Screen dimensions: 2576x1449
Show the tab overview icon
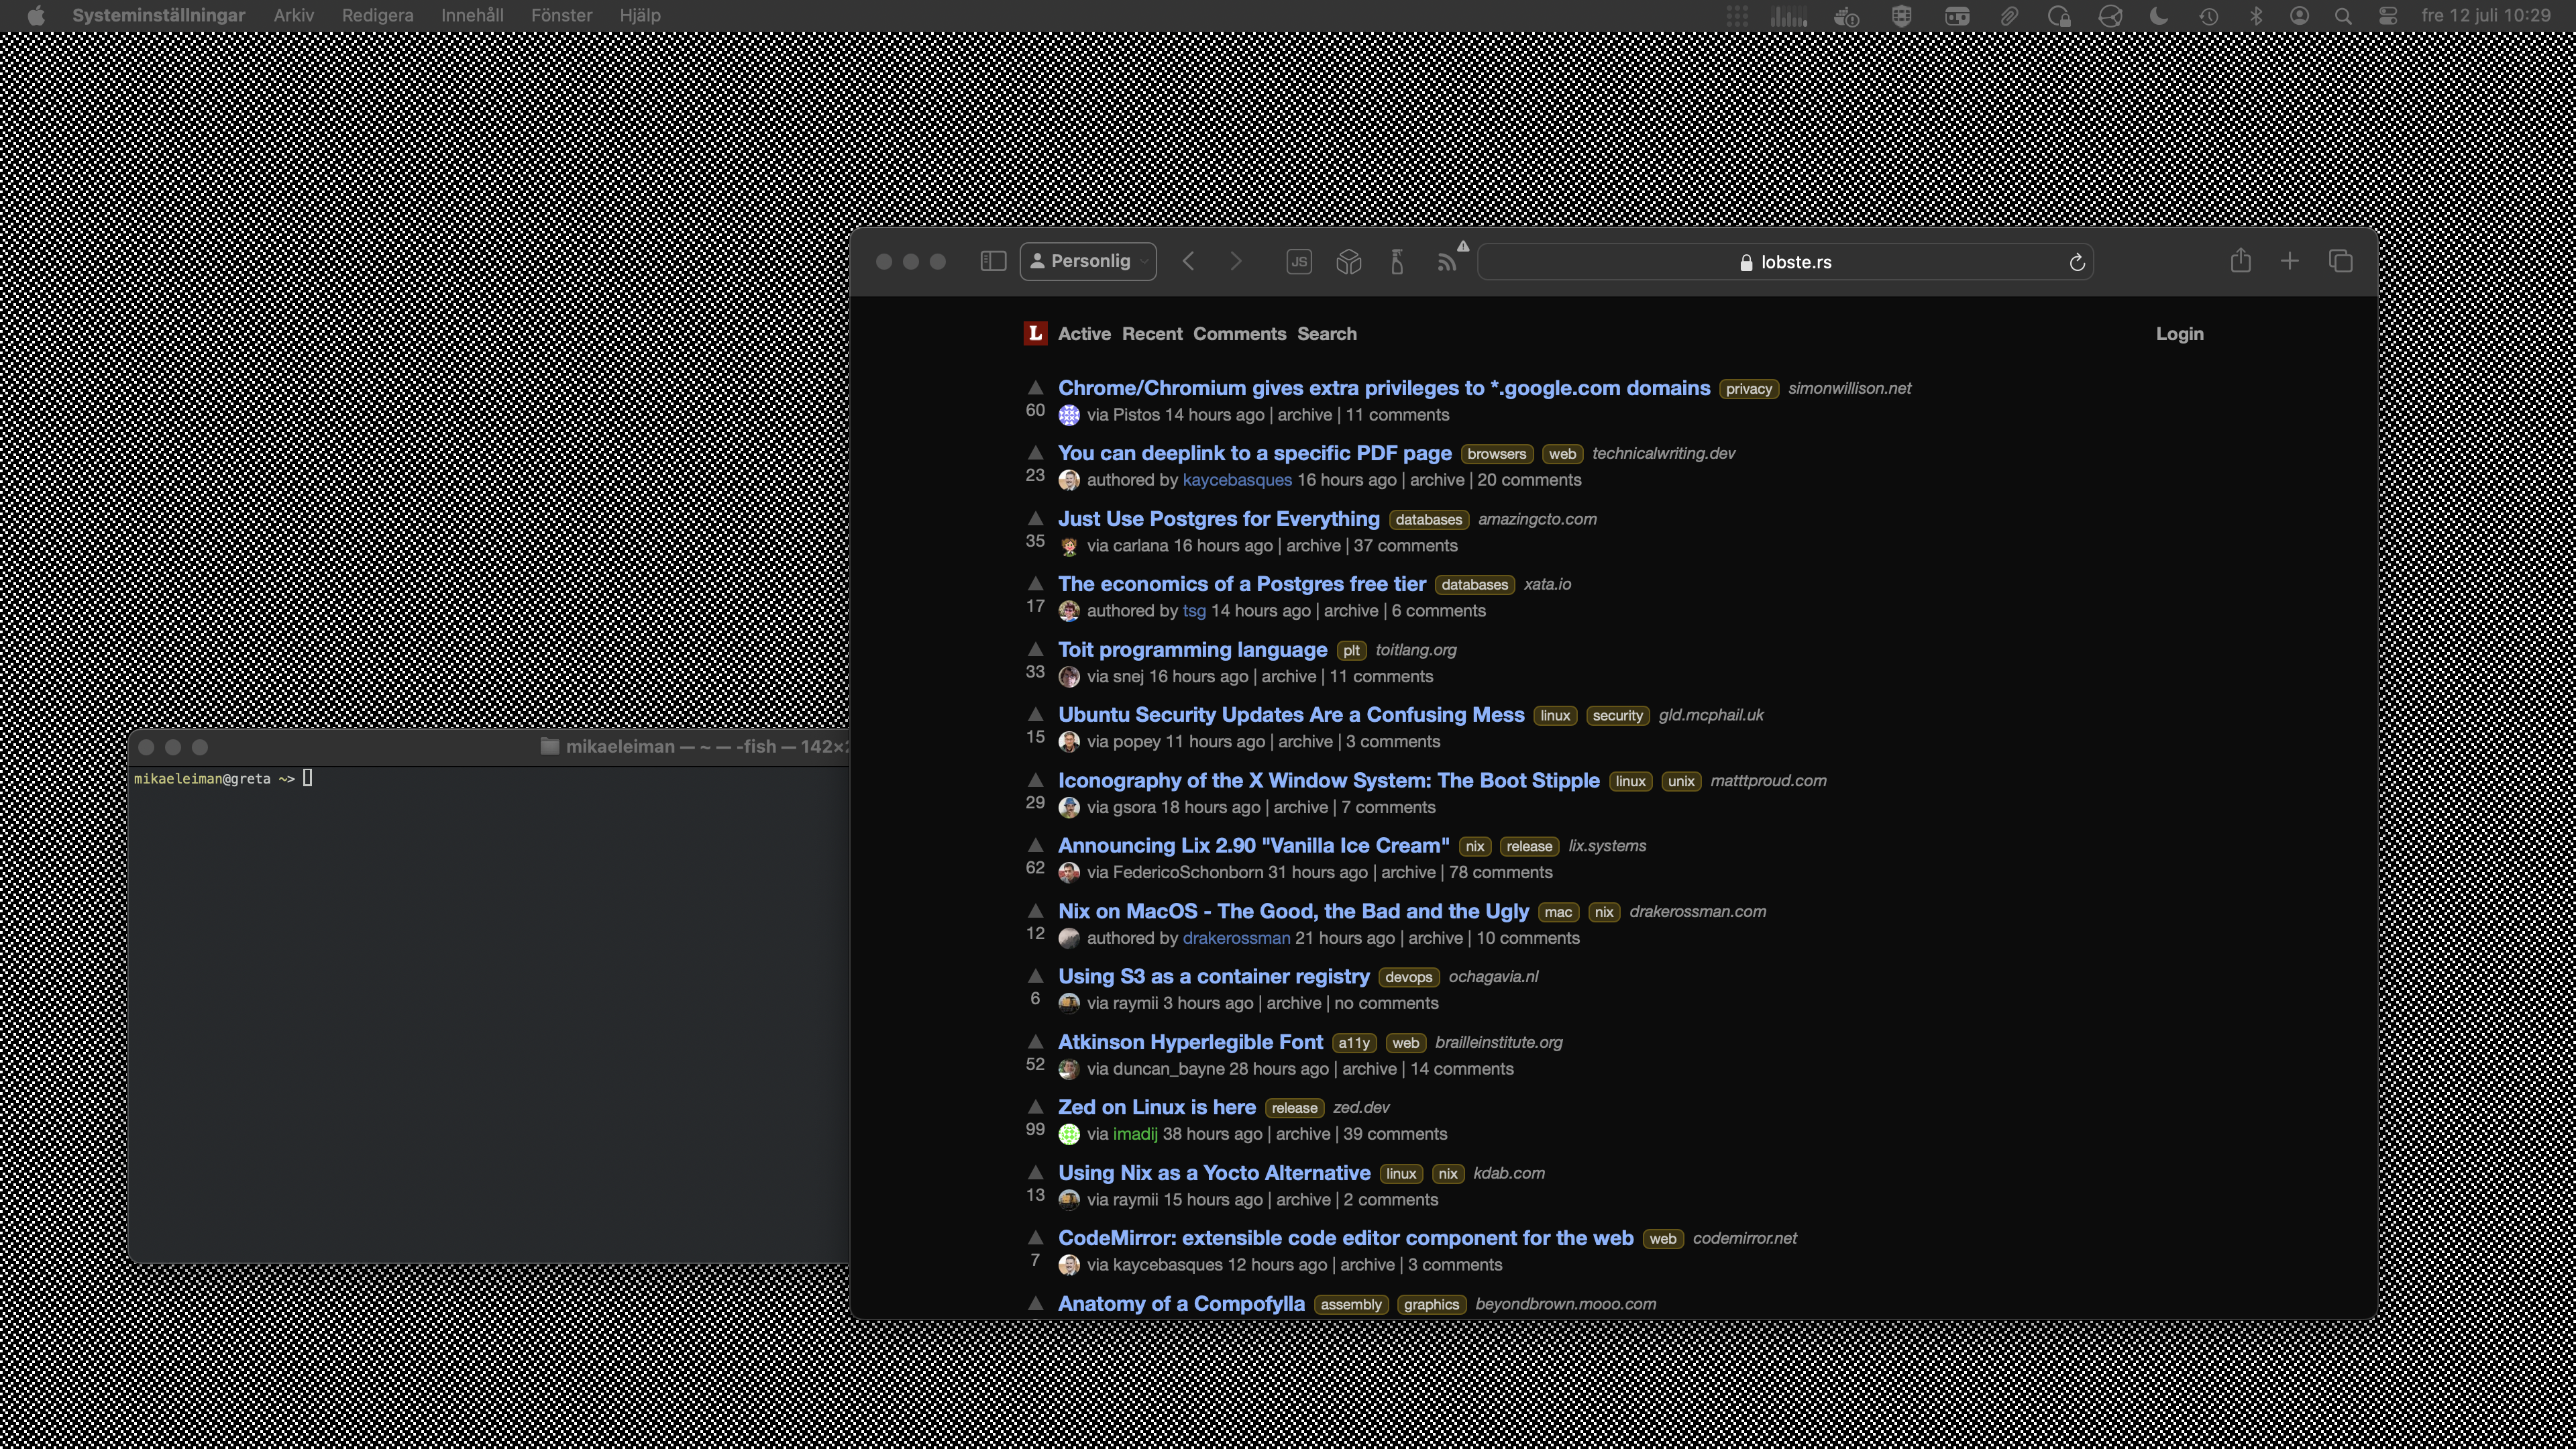(x=2340, y=261)
